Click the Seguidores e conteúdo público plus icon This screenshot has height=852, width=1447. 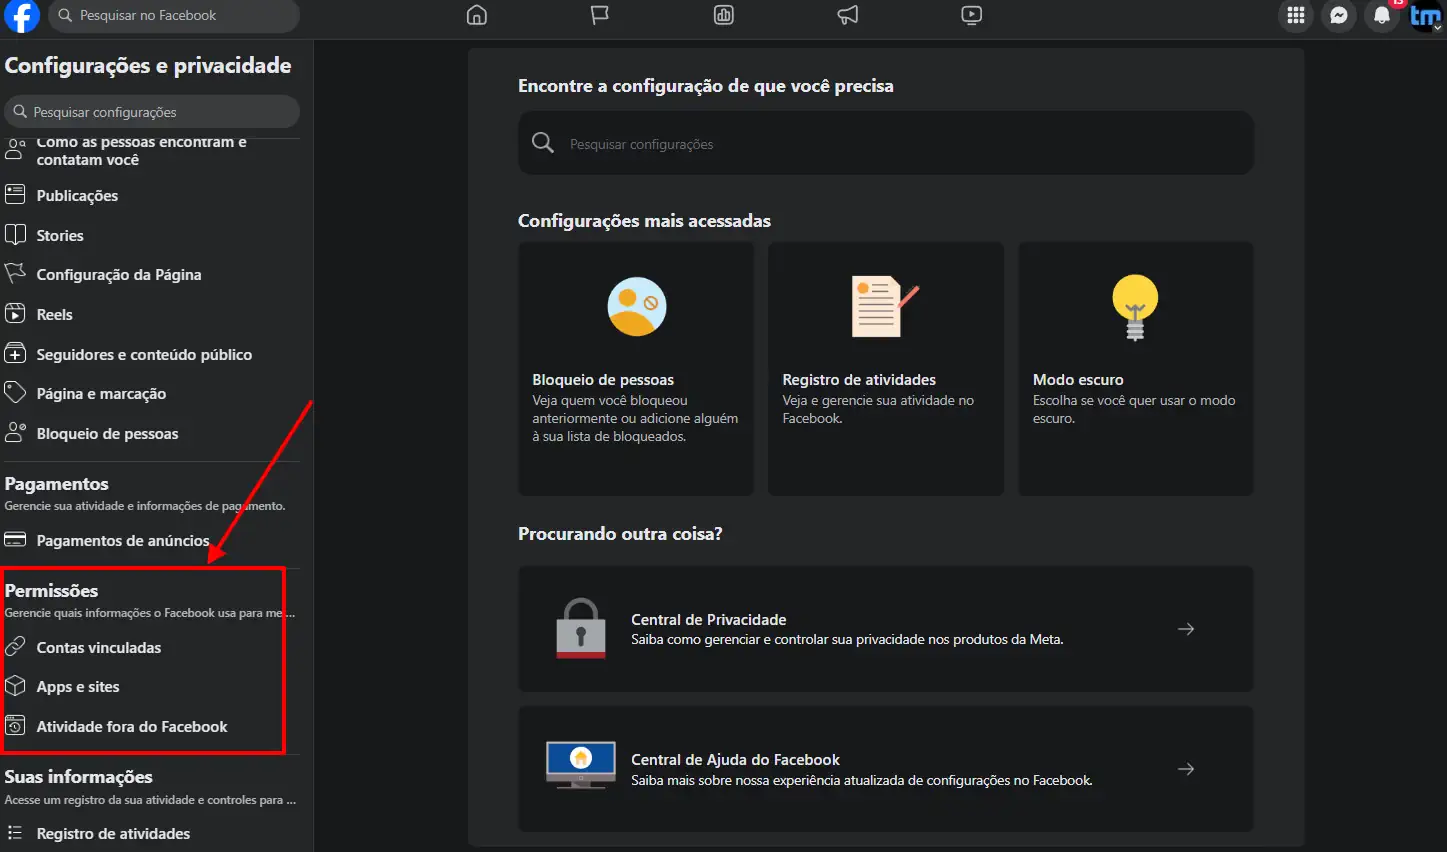(15, 353)
